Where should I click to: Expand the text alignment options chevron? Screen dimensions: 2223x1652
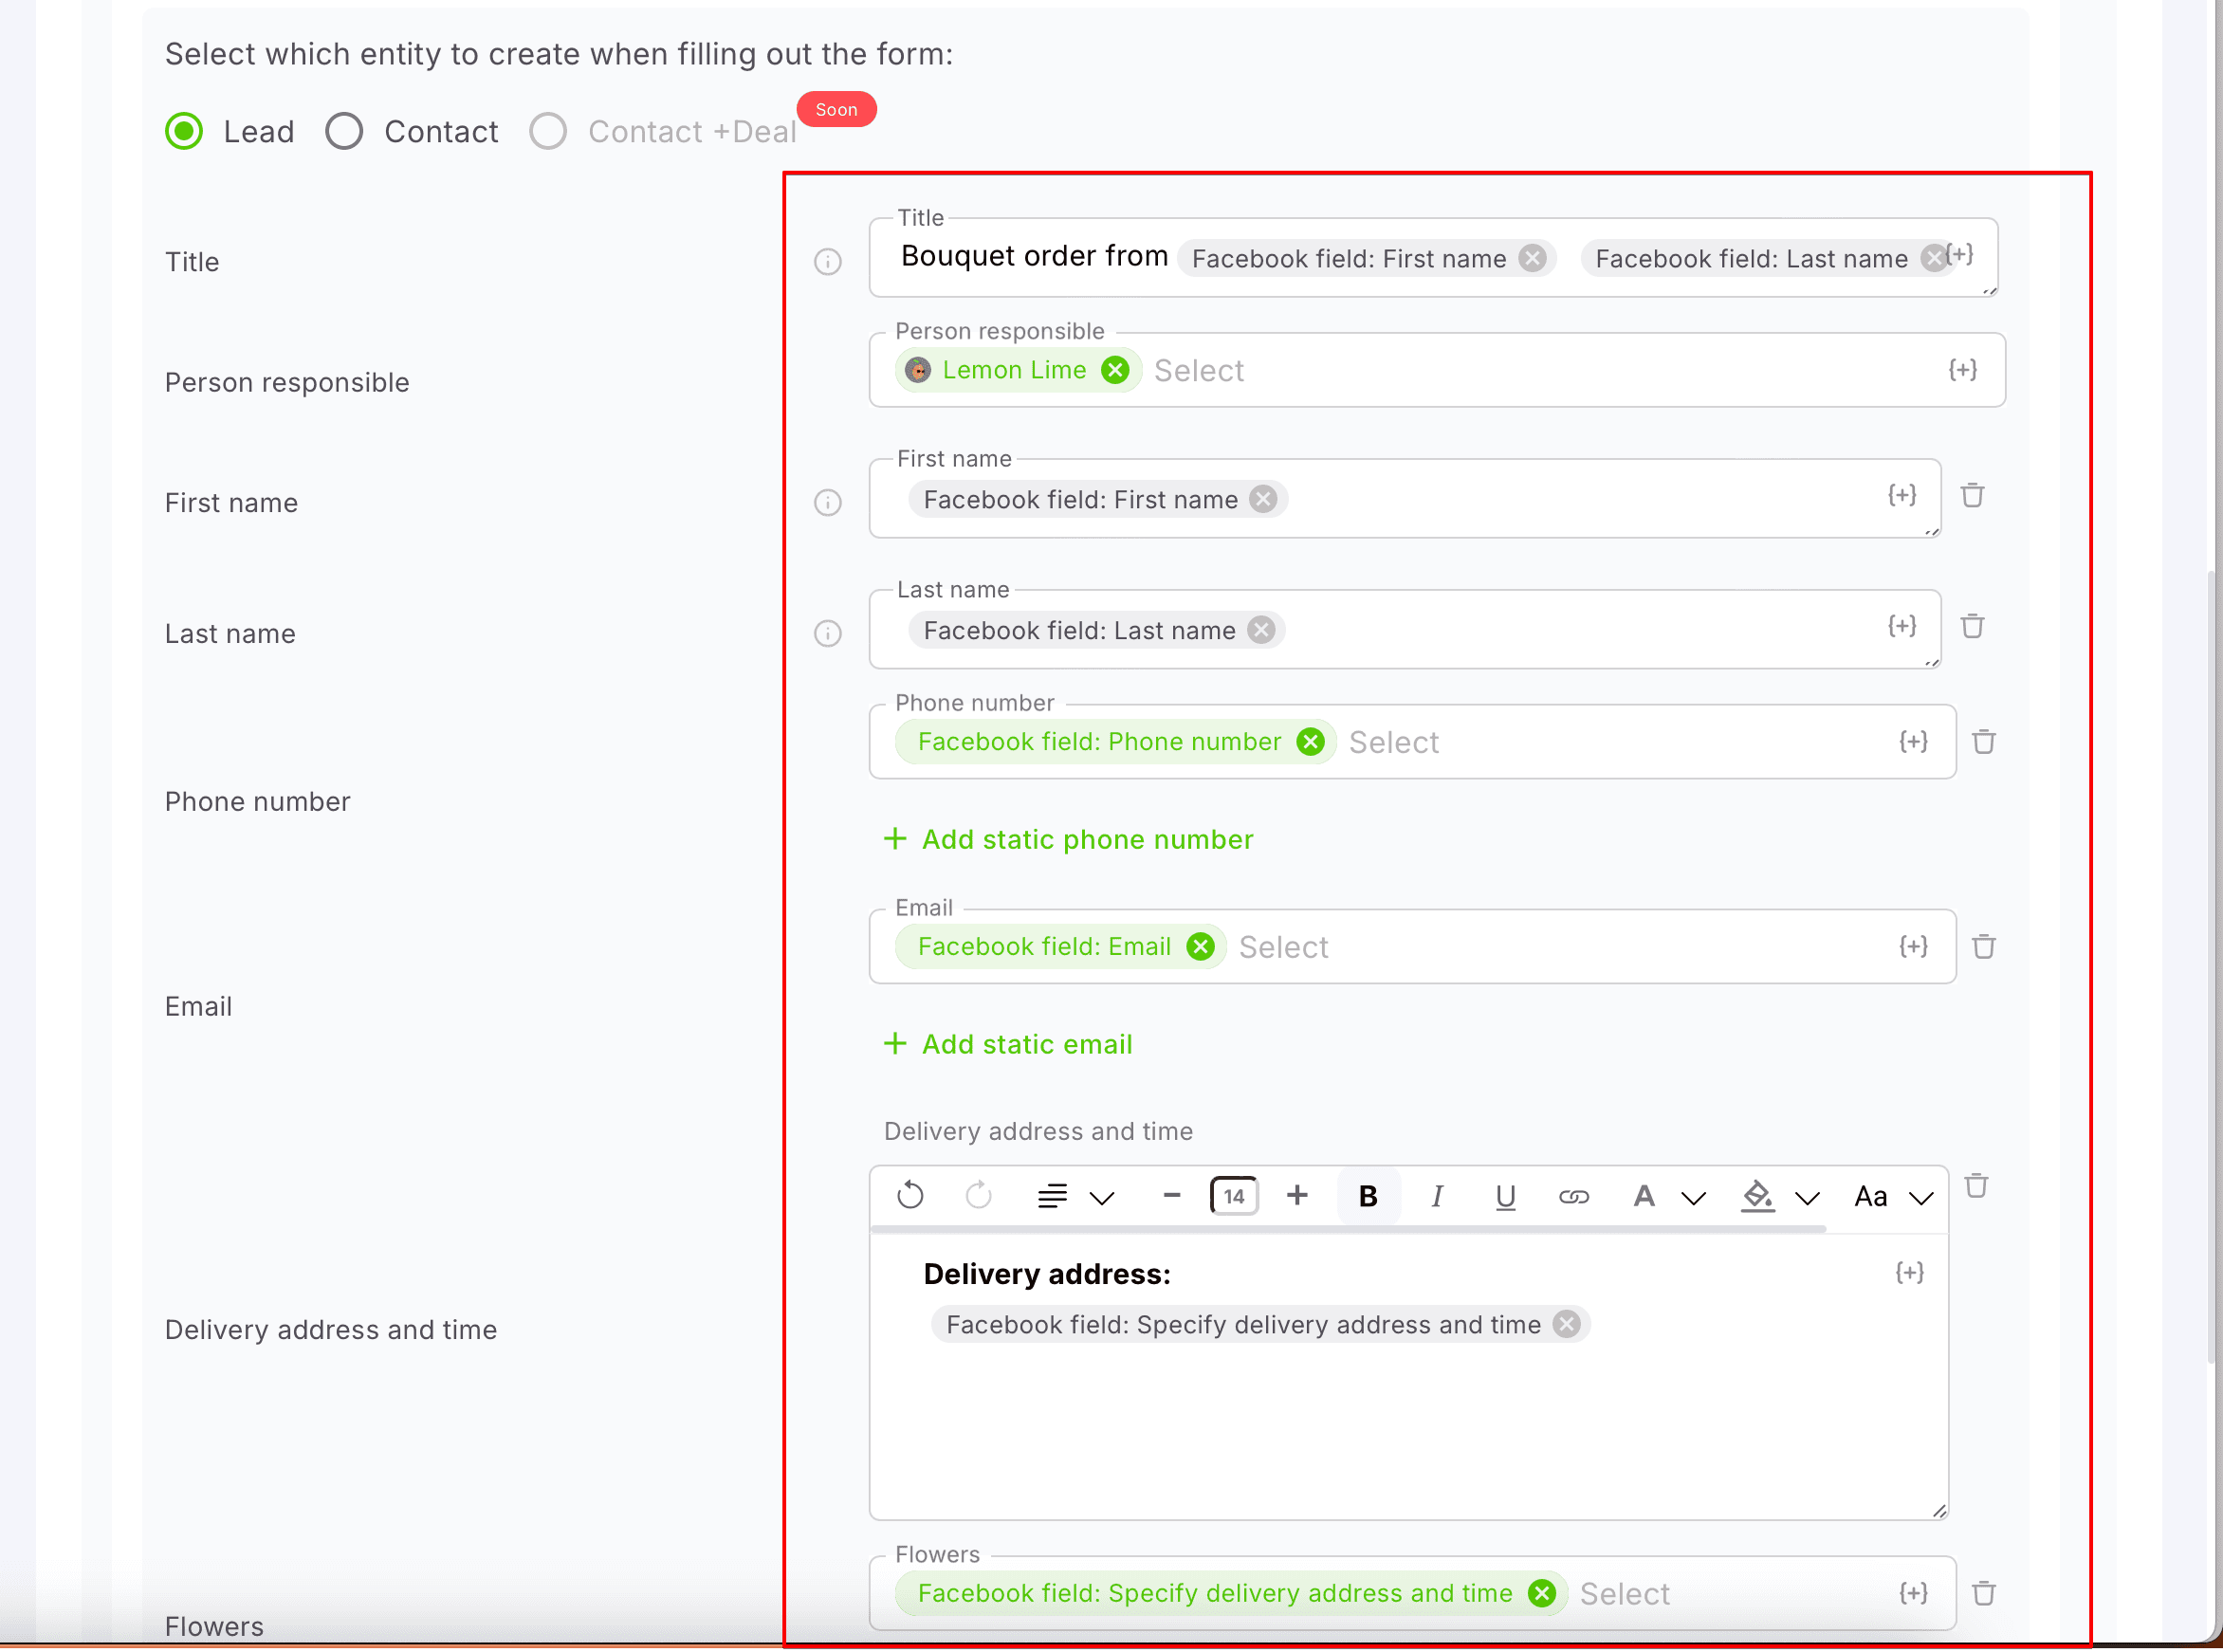pyautogui.click(x=1102, y=1198)
